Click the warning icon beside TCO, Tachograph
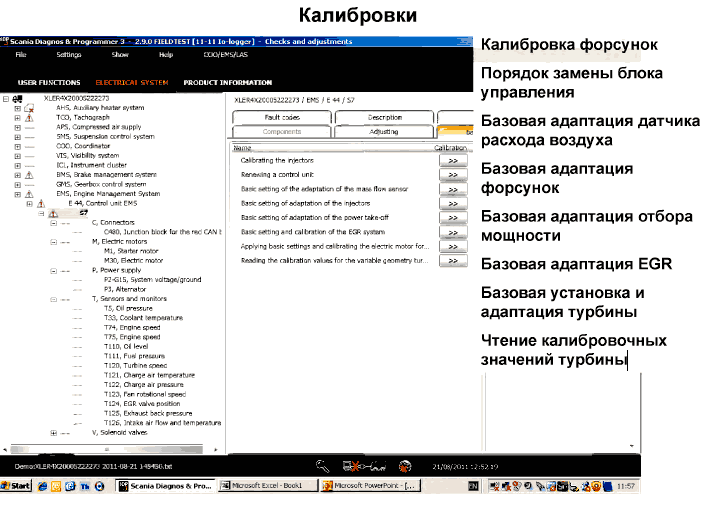The image size is (710, 532). pos(29,117)
